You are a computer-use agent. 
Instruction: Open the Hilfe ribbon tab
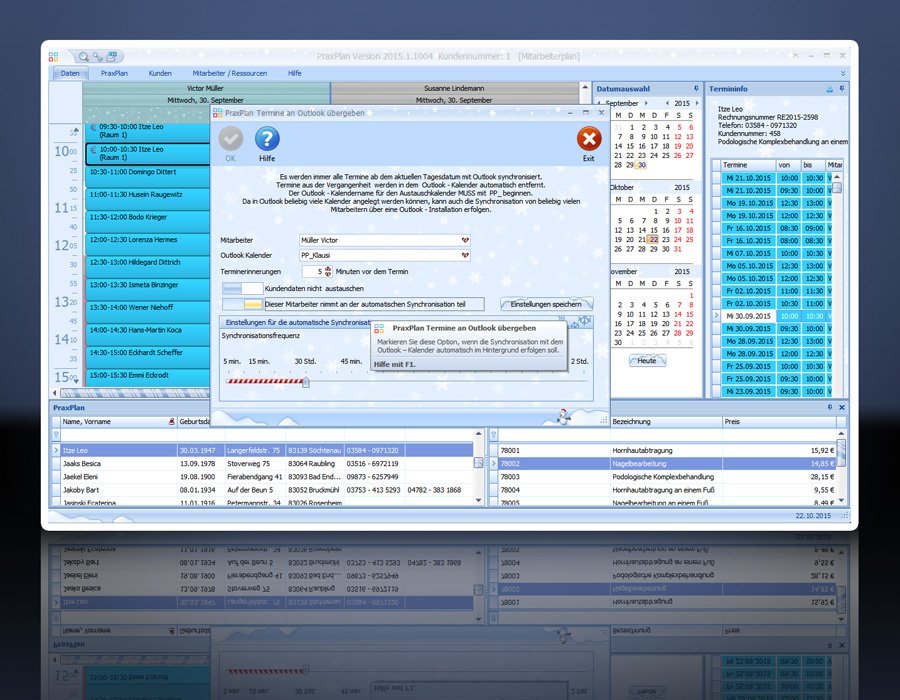click(x=294, y=73)
